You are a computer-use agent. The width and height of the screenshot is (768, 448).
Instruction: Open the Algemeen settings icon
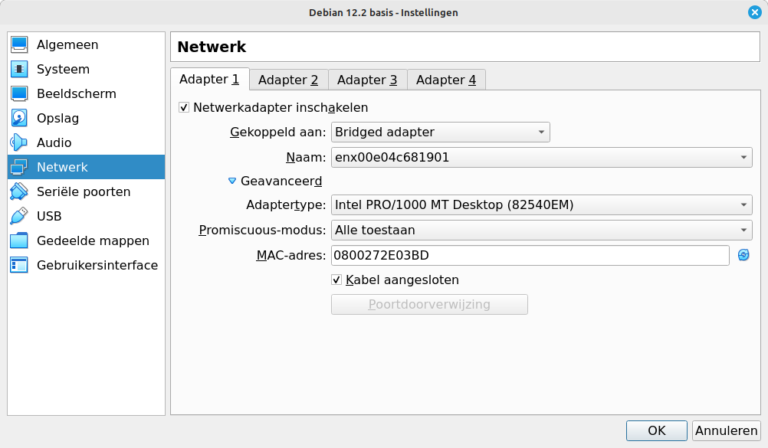coord(19,45)
